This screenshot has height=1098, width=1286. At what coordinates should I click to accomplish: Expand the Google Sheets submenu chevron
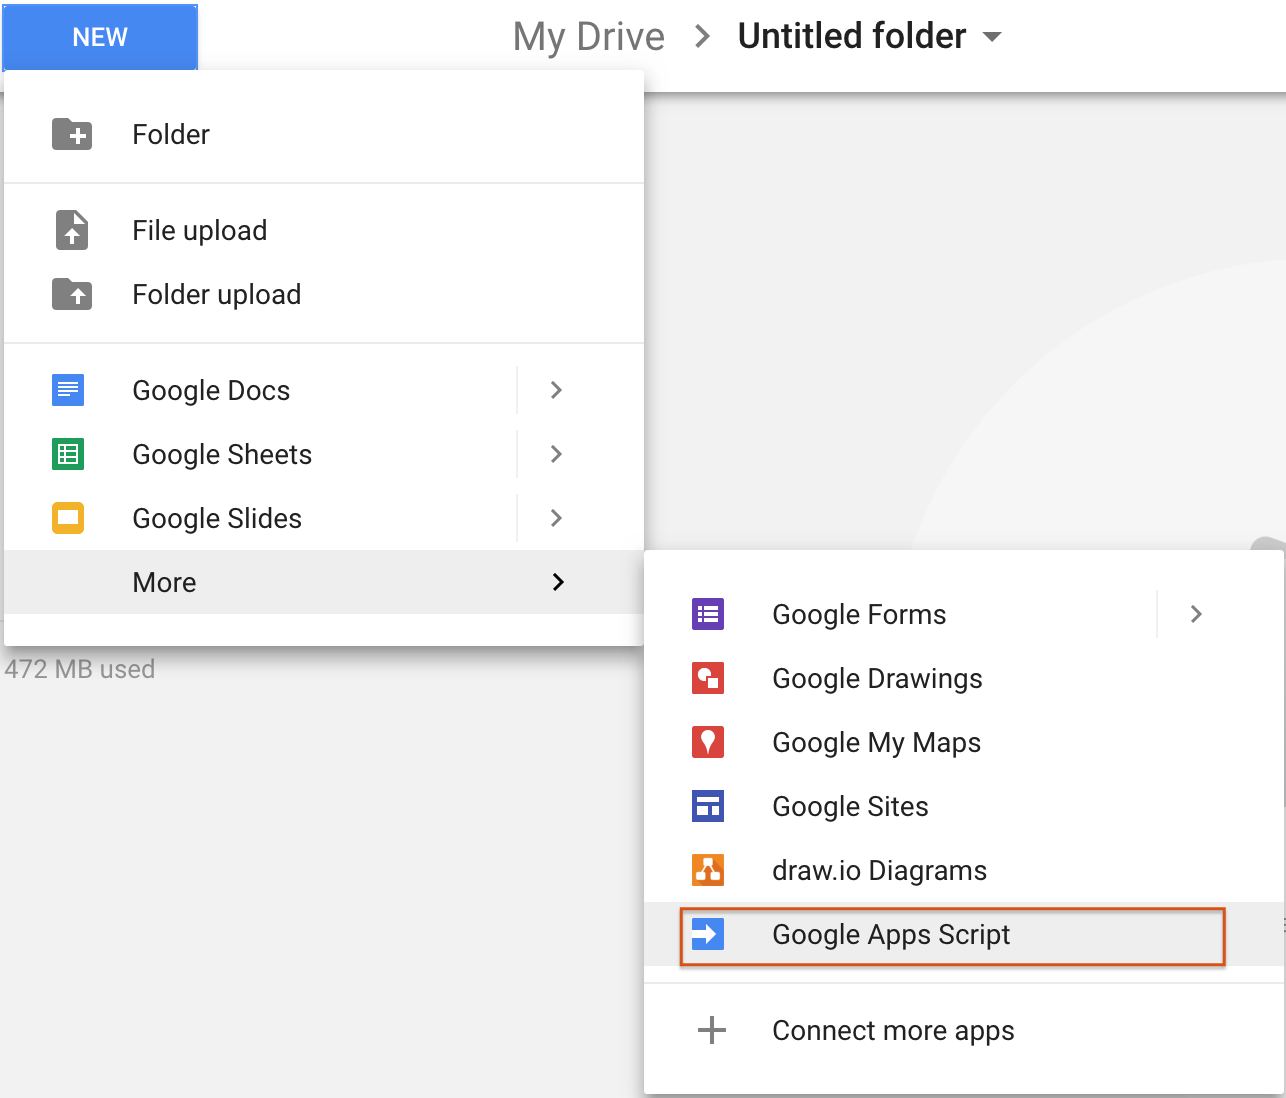(x=557, y=454)
